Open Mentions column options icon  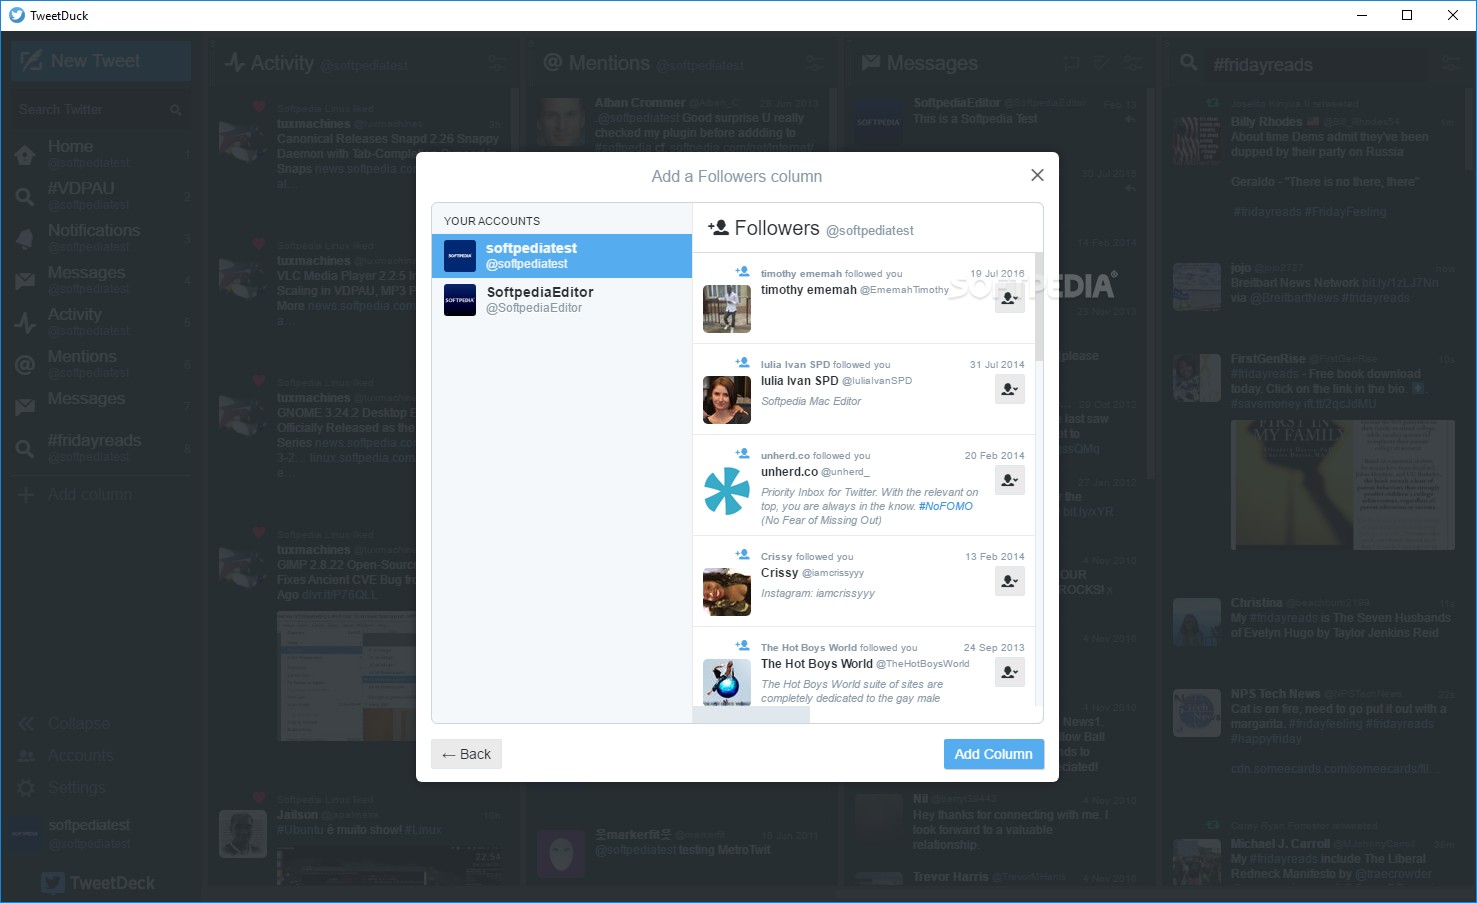click(x=815, y=63)
